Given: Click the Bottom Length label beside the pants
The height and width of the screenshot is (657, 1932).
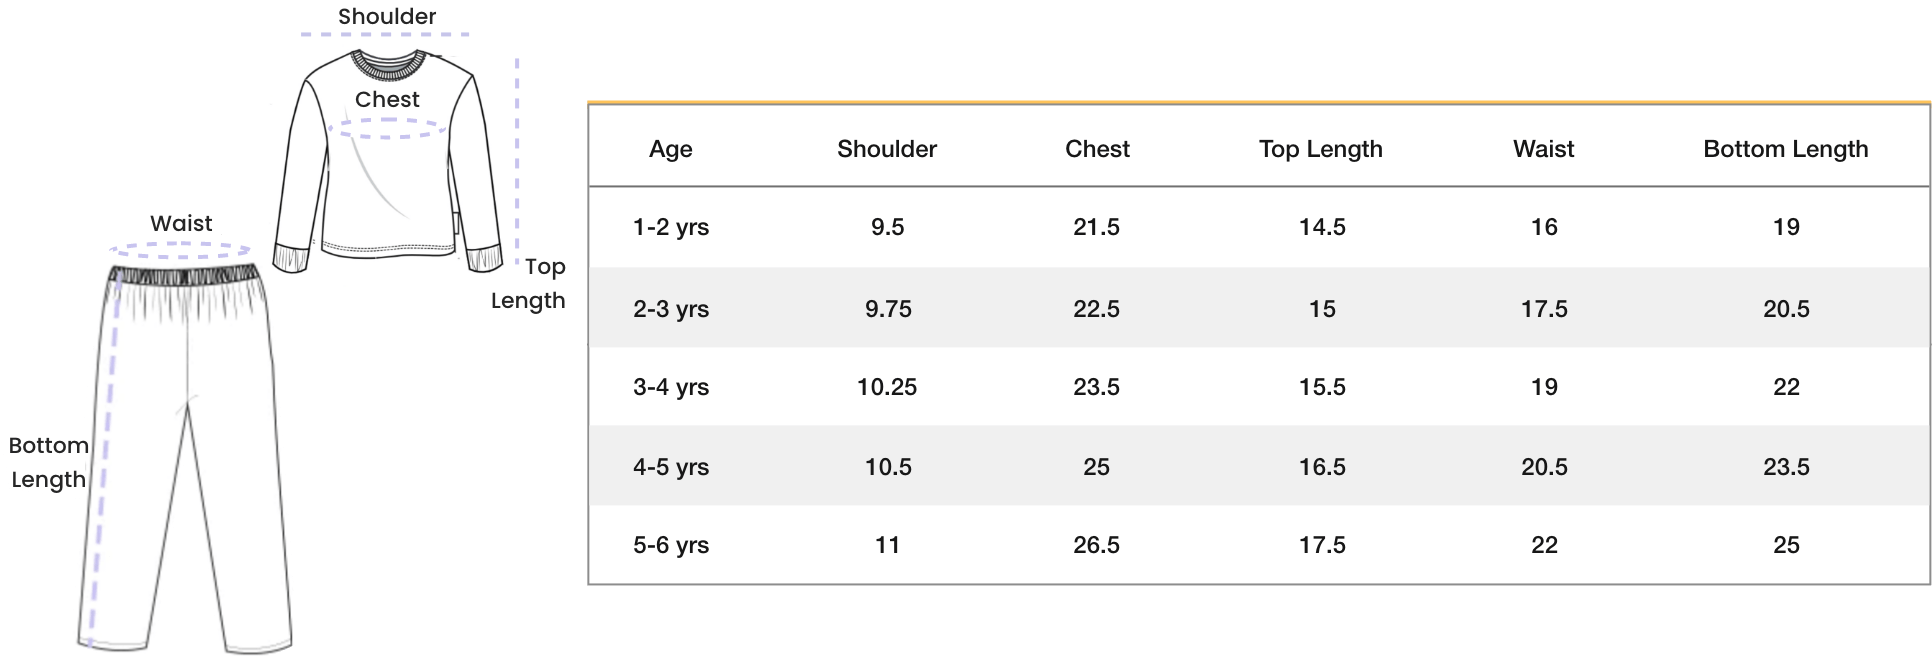Looking at the screenshot, I should (x=48, y=462).
